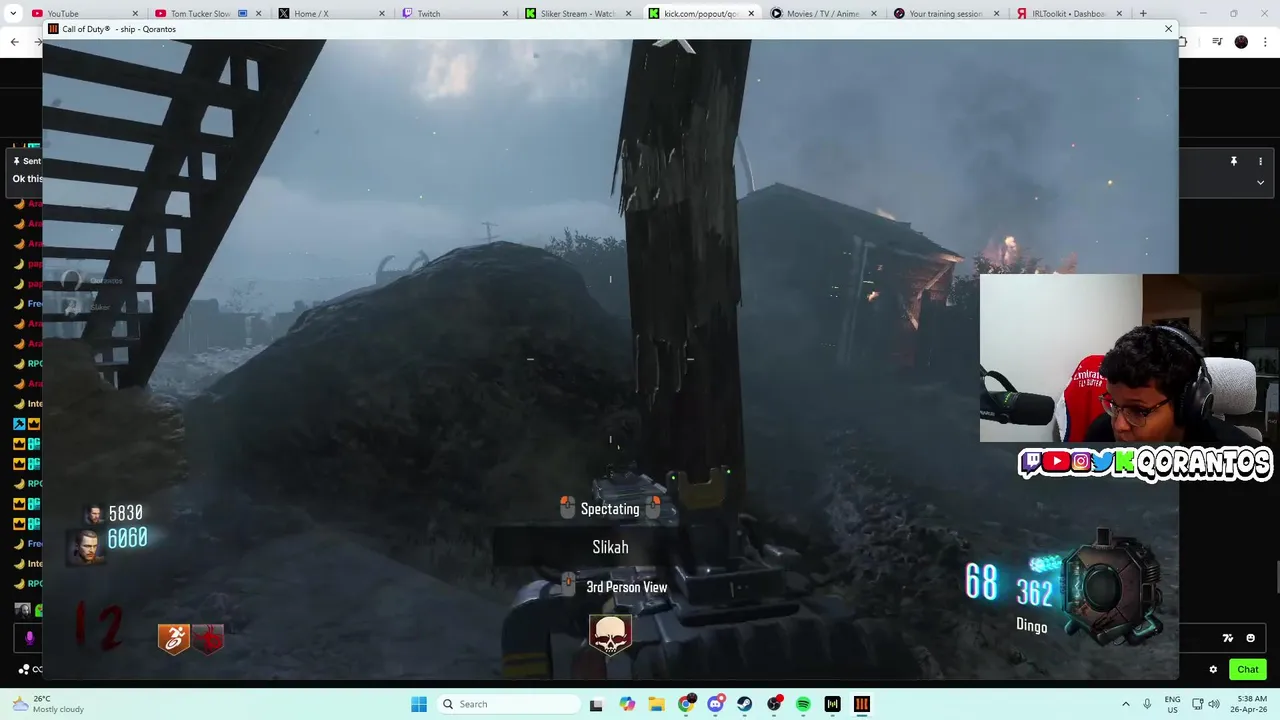
Task: Click the gadget equipment icon at bottom right
Action: tap(1110, 590)
